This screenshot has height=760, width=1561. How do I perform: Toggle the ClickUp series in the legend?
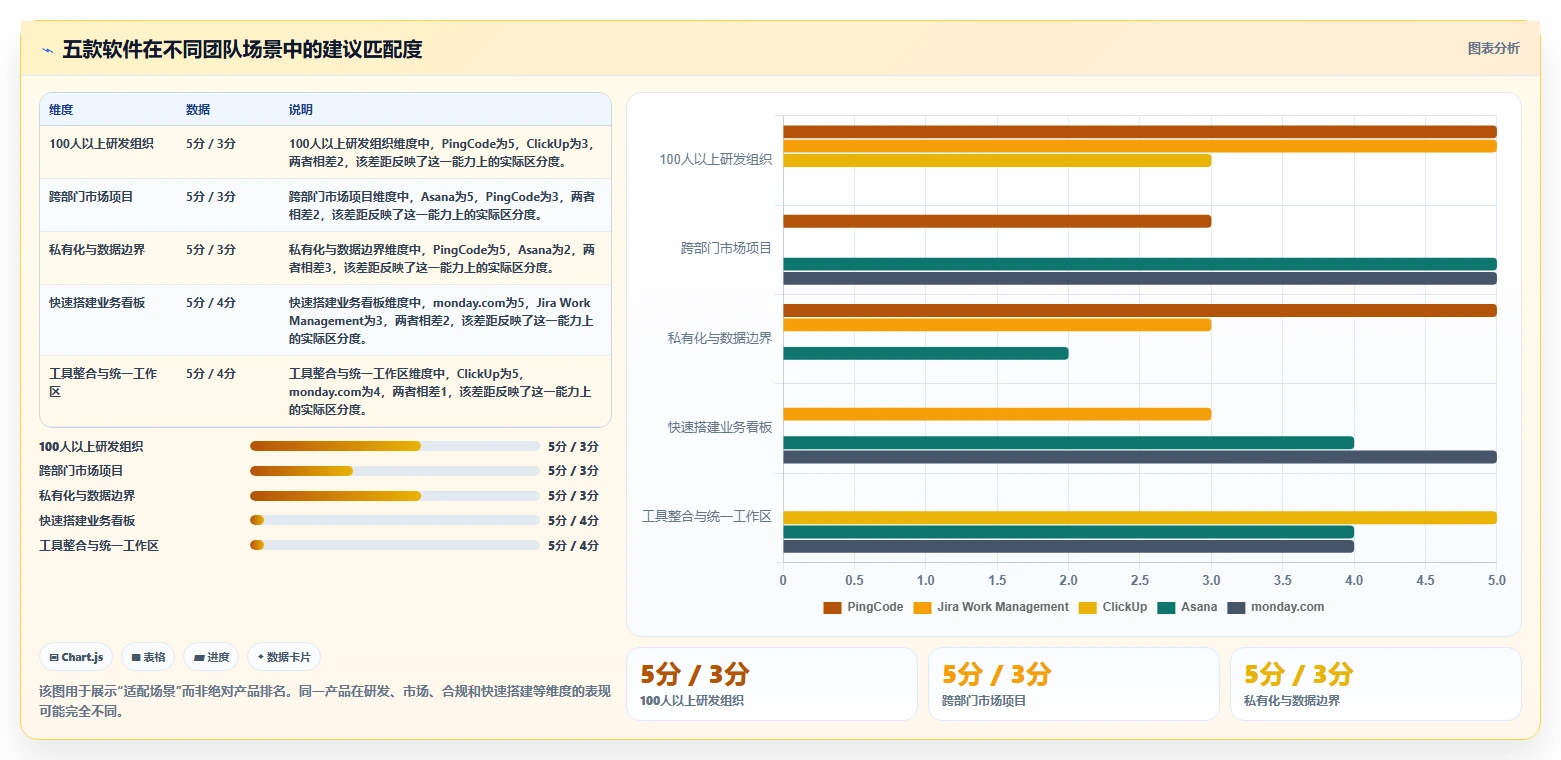click(x=1113, y=607)
